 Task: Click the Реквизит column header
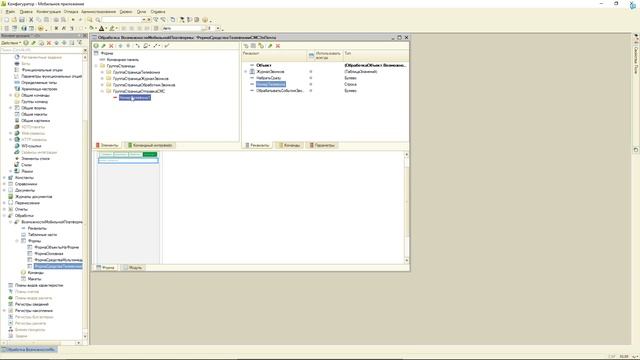273,55
